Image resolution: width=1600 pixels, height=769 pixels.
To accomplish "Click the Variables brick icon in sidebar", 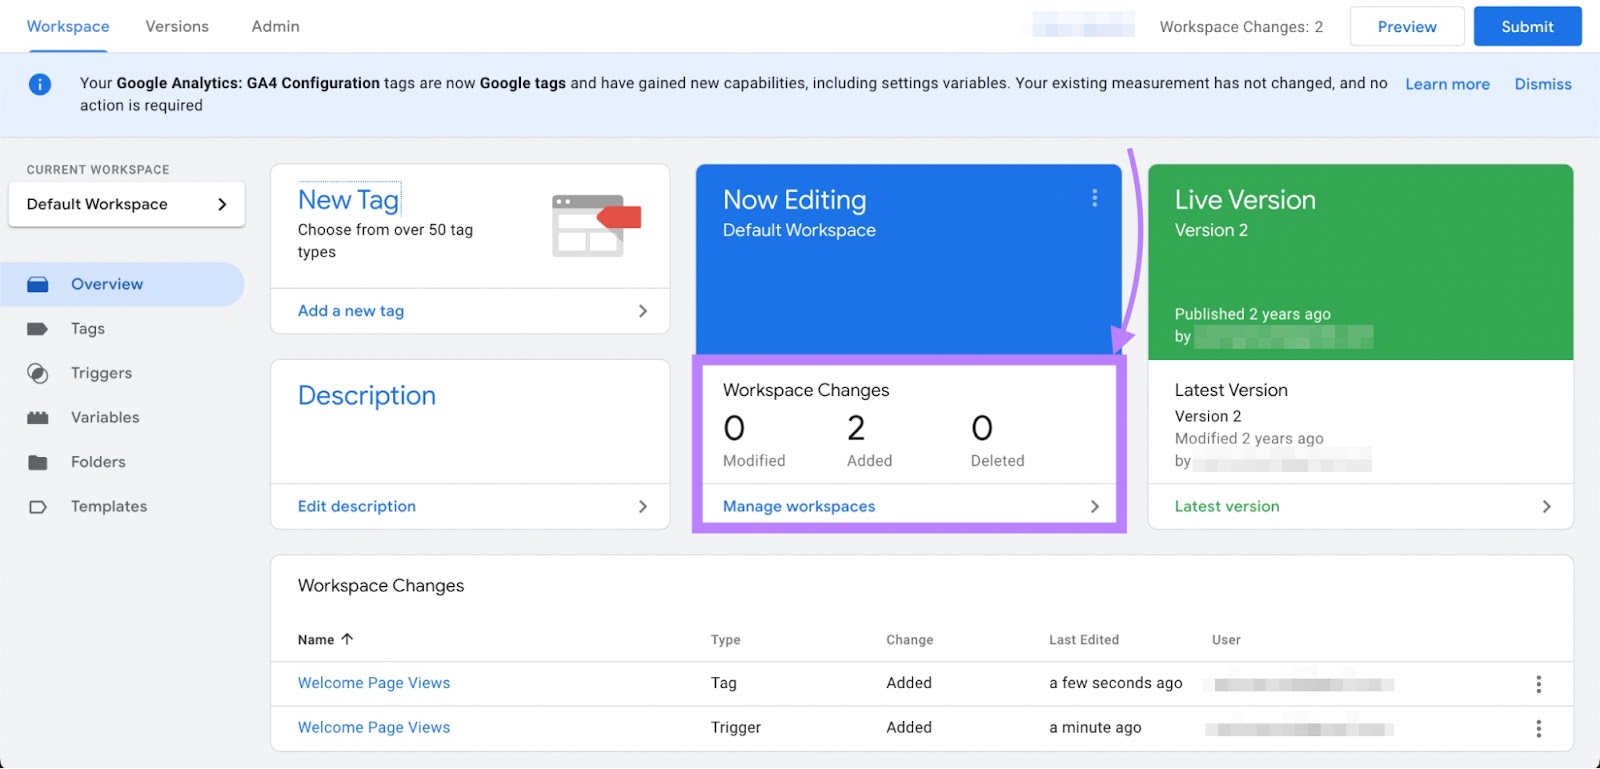I will point(38,418).
